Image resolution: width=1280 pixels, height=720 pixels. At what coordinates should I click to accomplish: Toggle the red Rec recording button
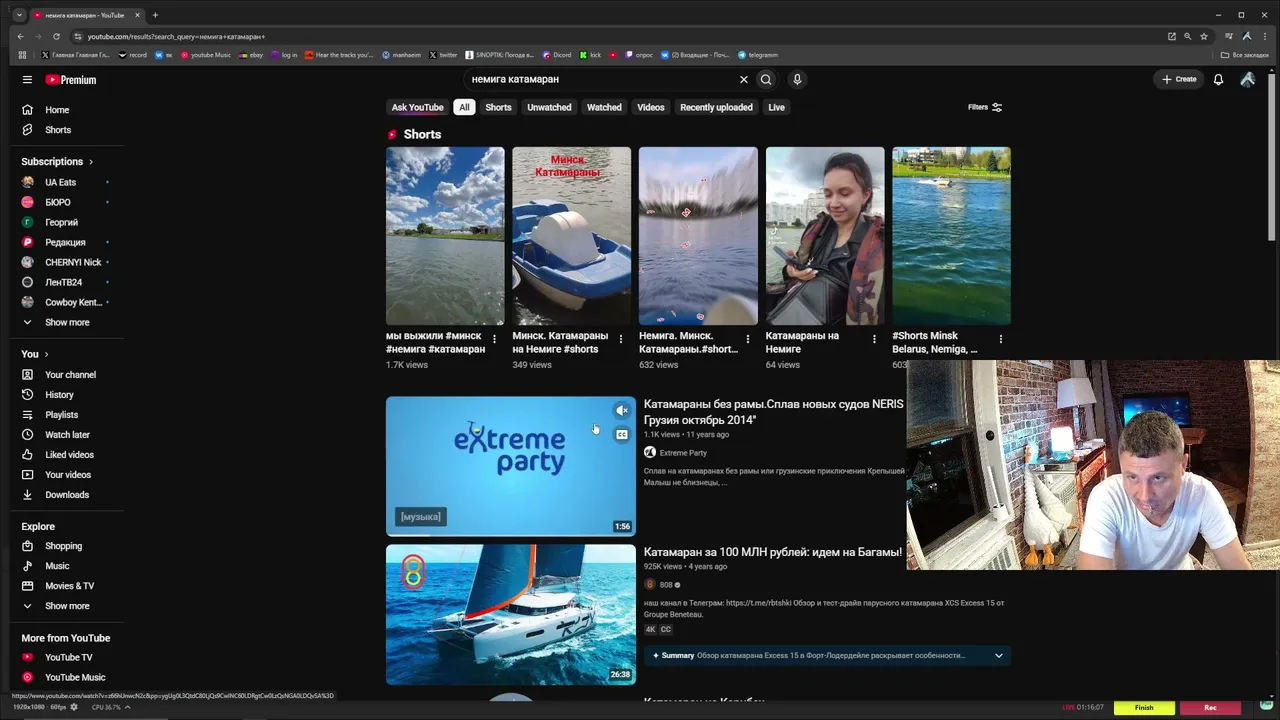(x=1210, y=707)
